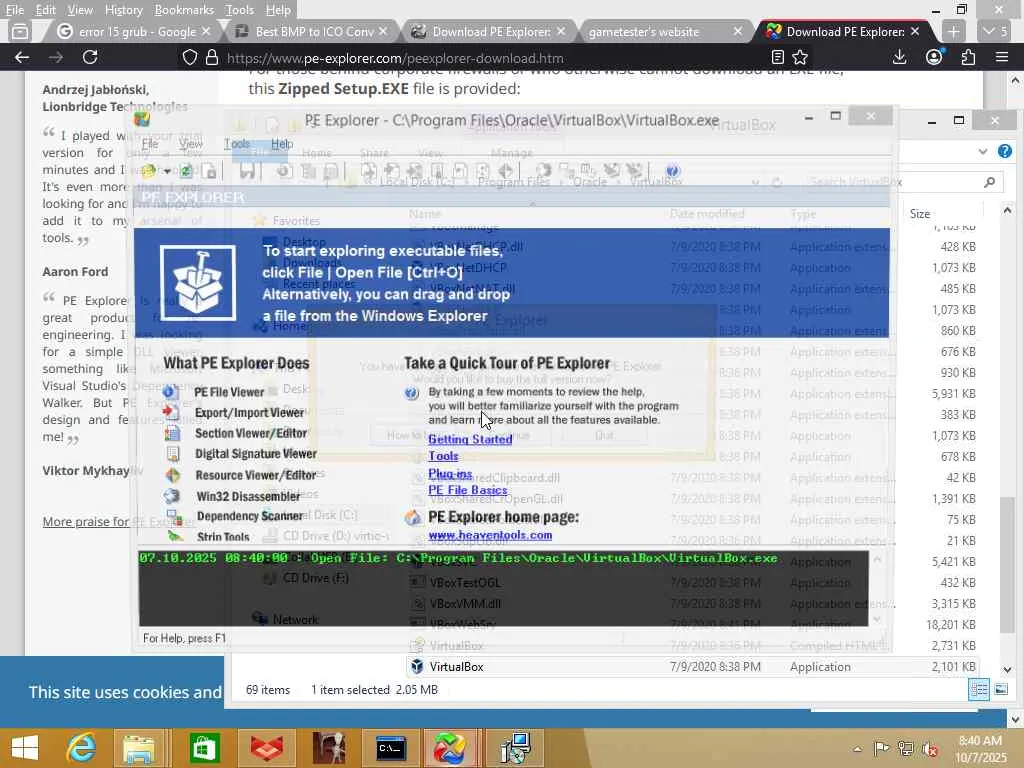
Task: Click the blue Help question-mark icon in PE Explorer toolbar
Action: pyautogui.click(x=672, y=171)
